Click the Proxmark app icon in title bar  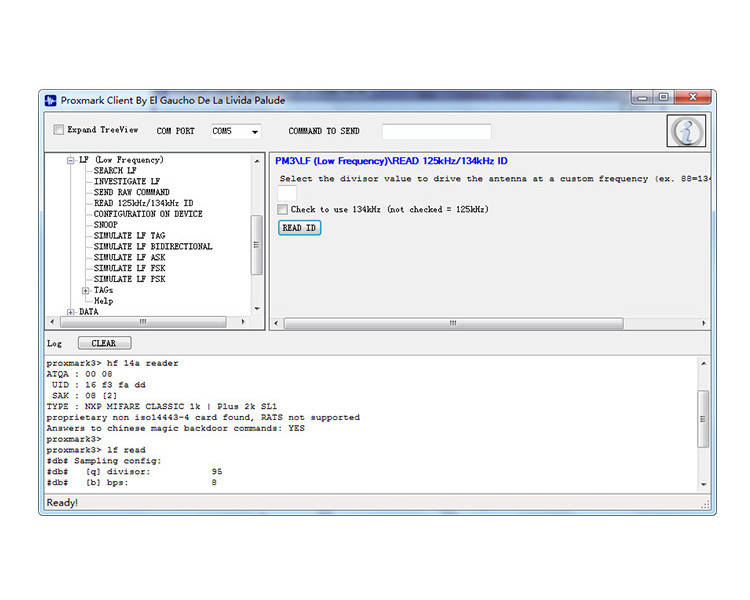[x=51, y=100]
